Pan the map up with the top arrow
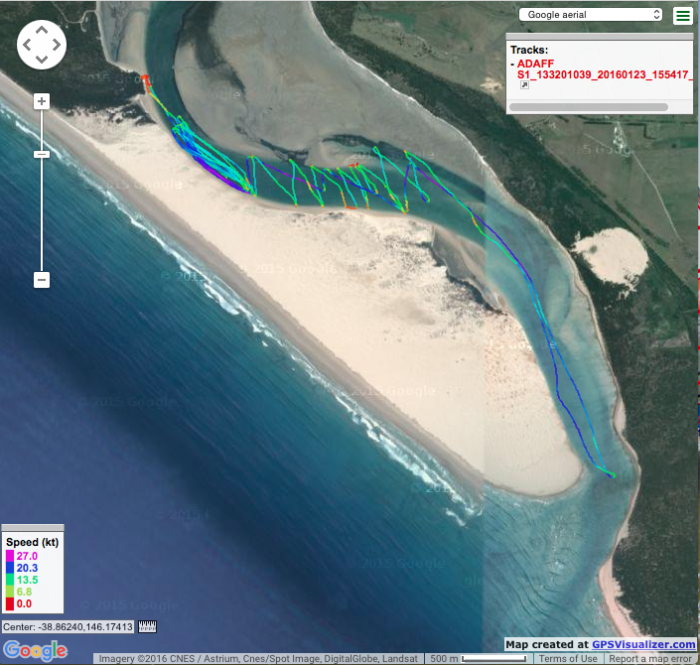 click(42, 28)
